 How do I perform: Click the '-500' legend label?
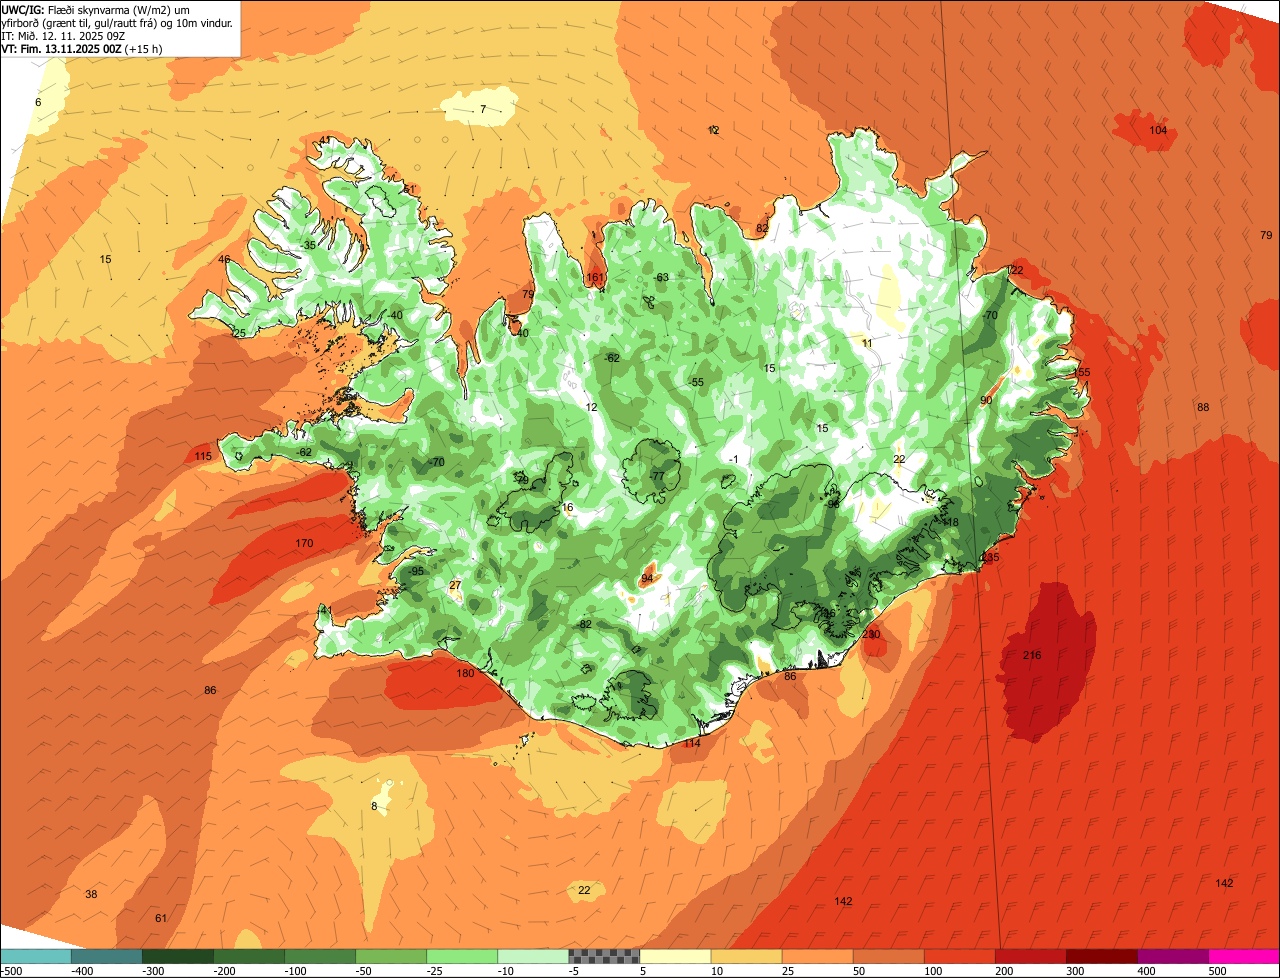pyautogui.click(x=12, y=970)
